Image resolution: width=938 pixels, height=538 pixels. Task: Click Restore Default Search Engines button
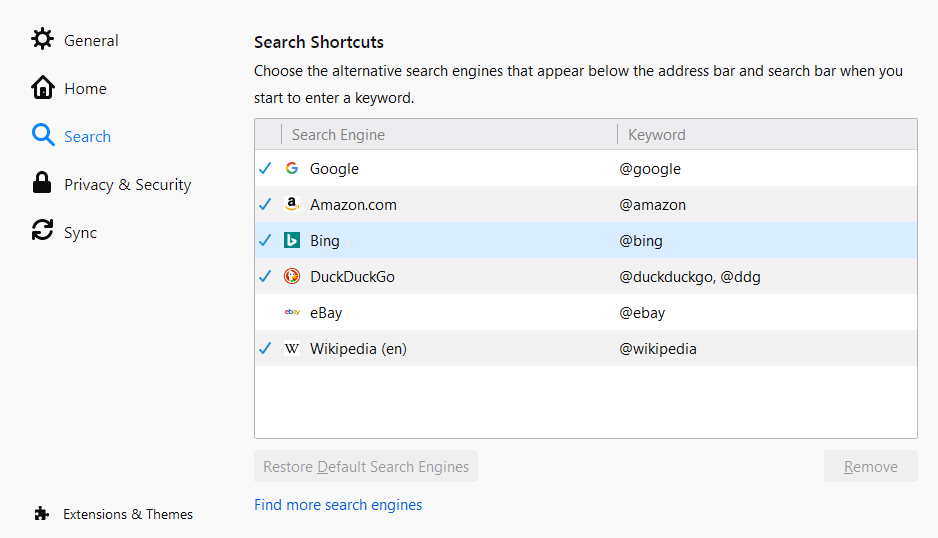coord(366,466)
